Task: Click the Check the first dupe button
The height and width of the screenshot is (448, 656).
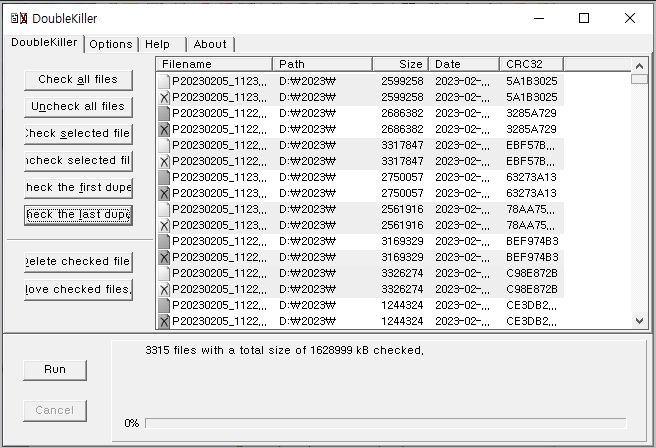Action: point(78,188)
